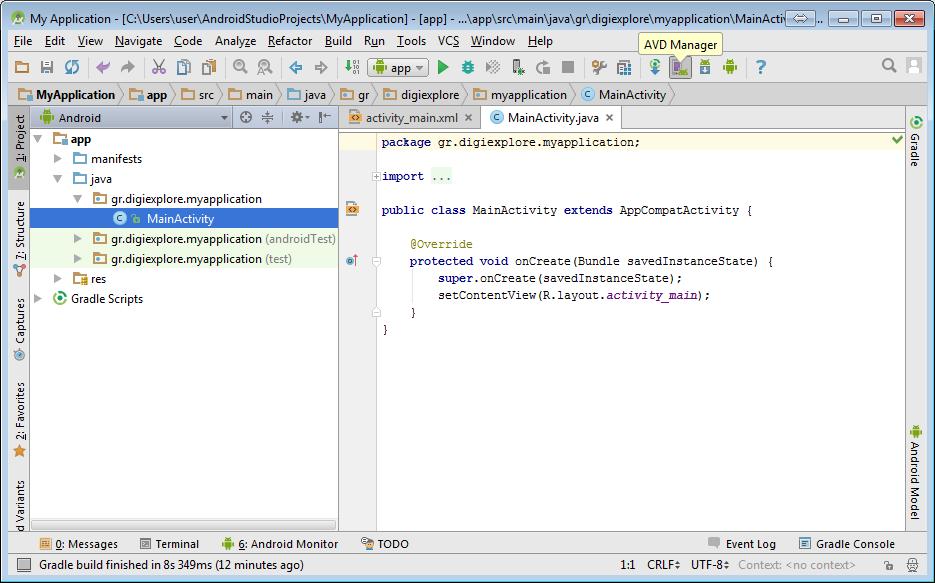Expand the folded import block

click(x=376, y=176)
